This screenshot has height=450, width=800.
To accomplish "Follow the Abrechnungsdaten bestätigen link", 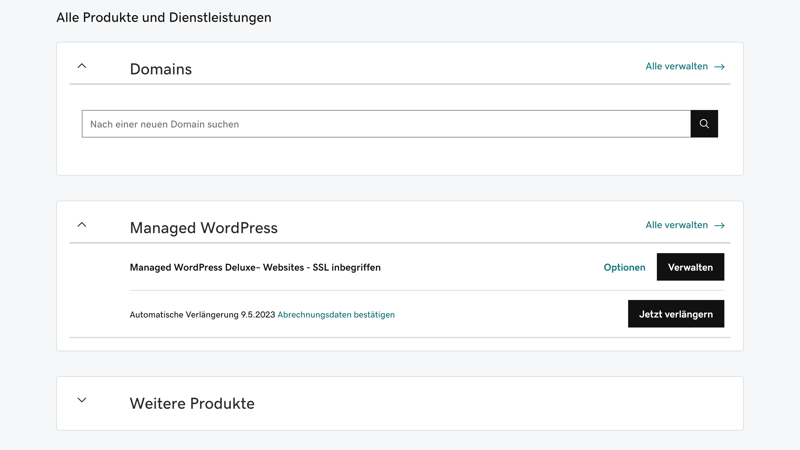I will click(x=336, y=315).
